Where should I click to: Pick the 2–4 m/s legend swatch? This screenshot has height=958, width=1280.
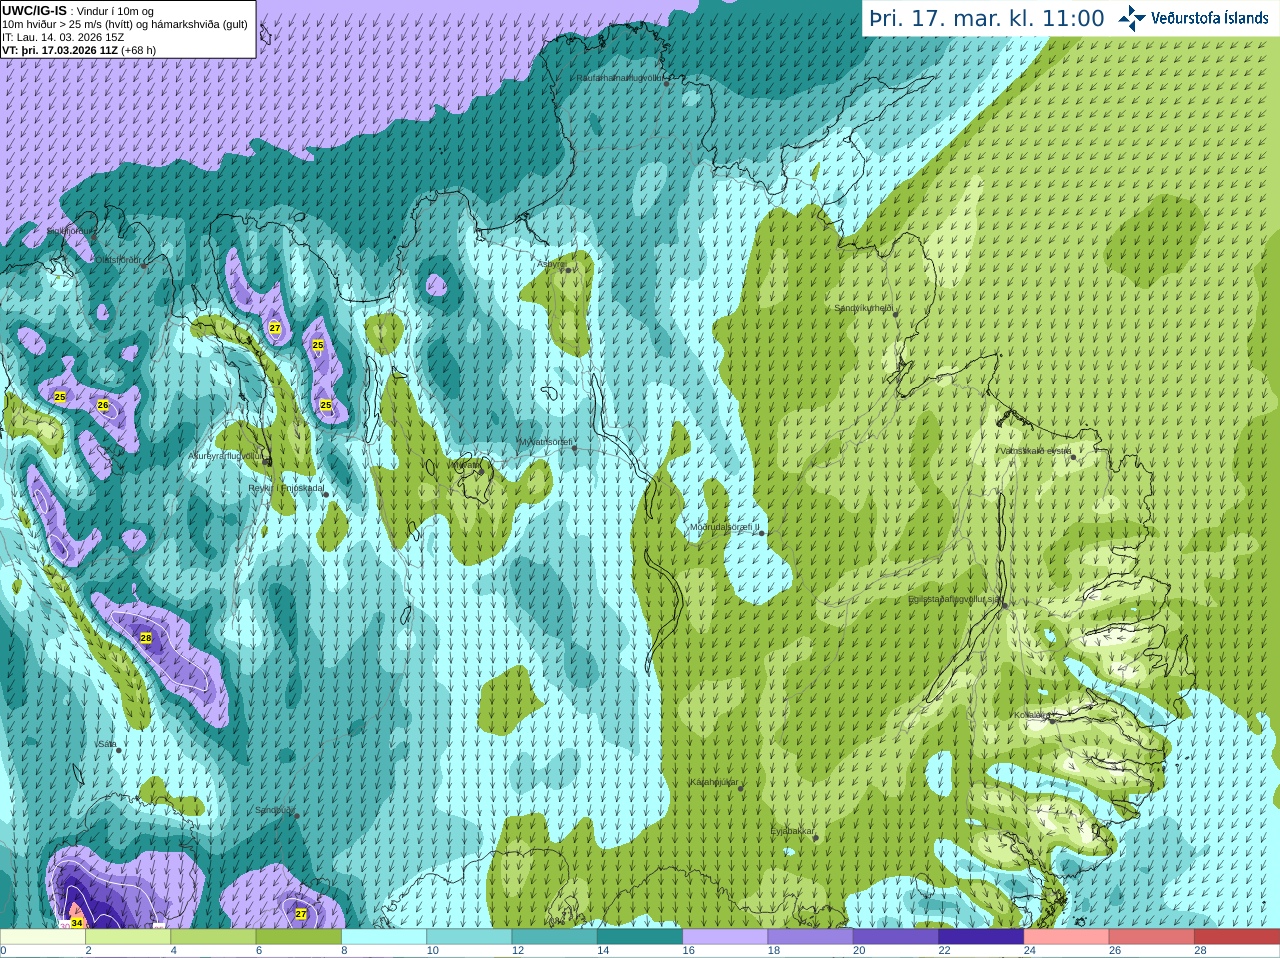(x=128, y=937)
